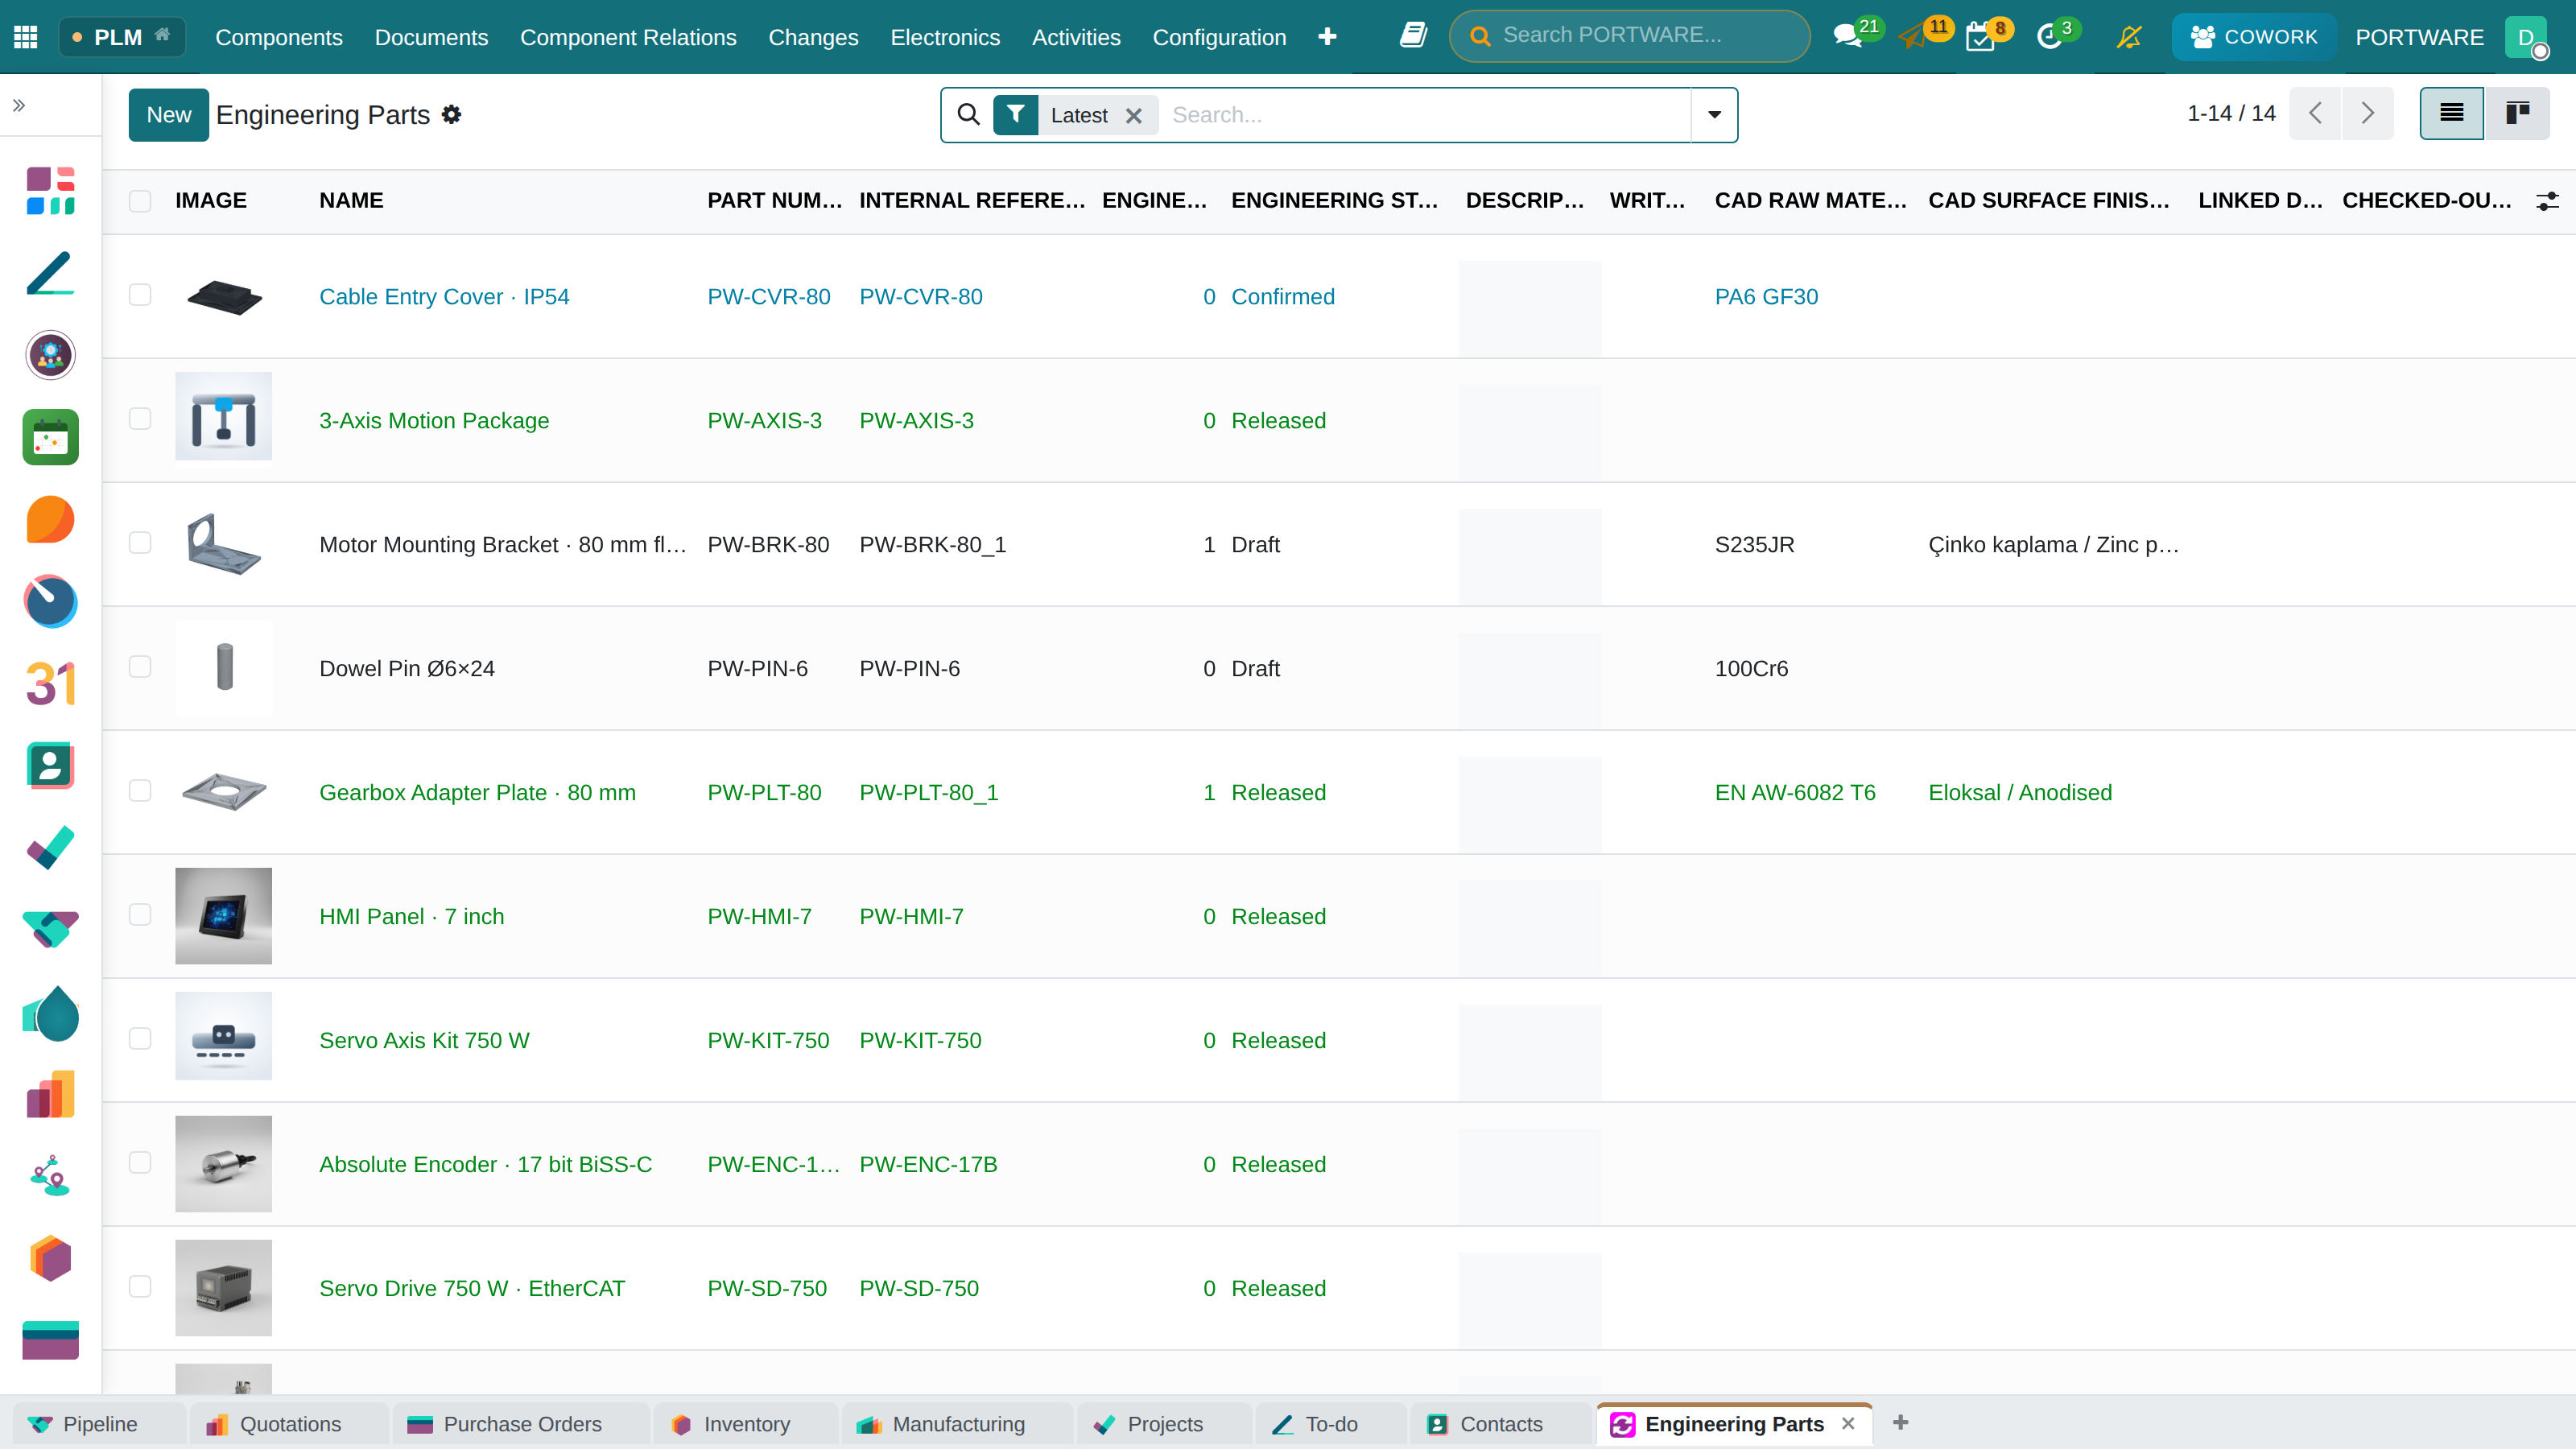Tick the checkbox for Cable Entry Cover row
Image resolution: width=2576 pixels, height=1449 pixels.
140,295
